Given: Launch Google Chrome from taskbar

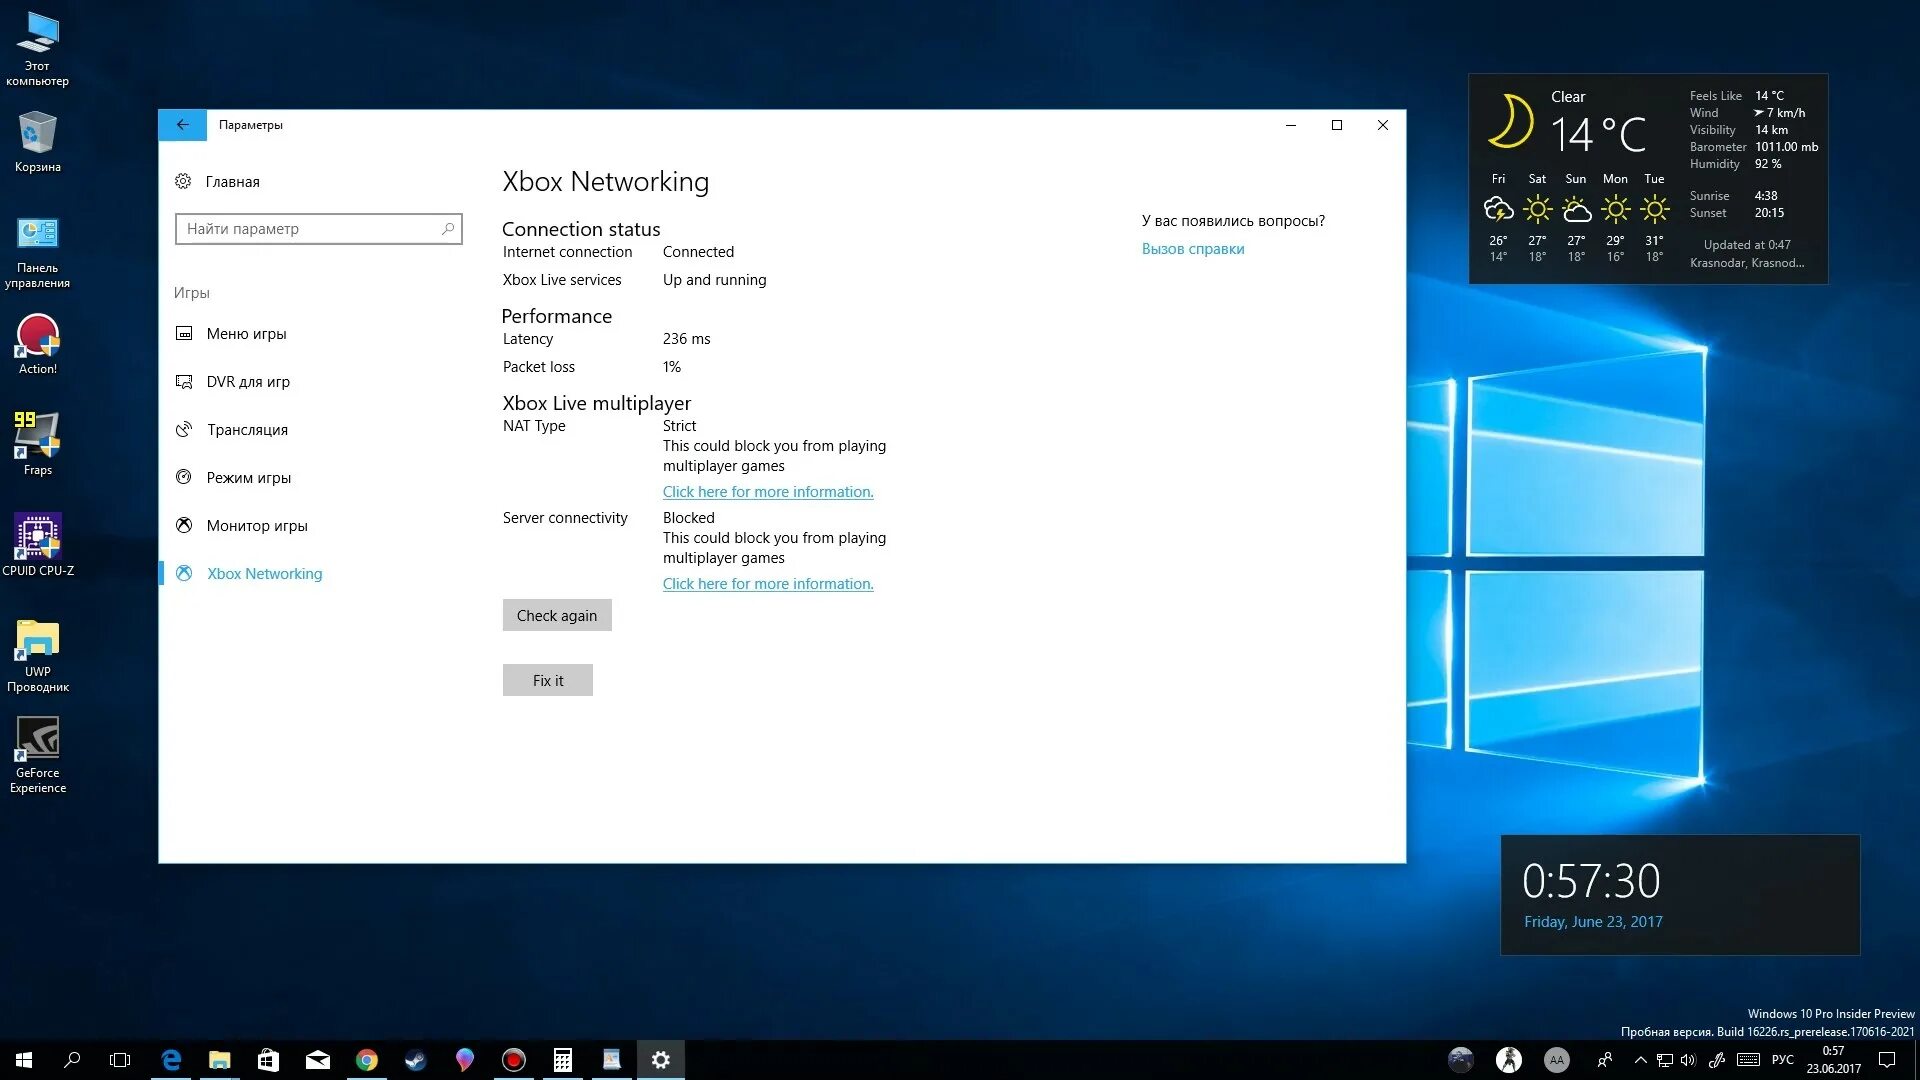Looking at the screenshot, I should [x=367, y=1060].
